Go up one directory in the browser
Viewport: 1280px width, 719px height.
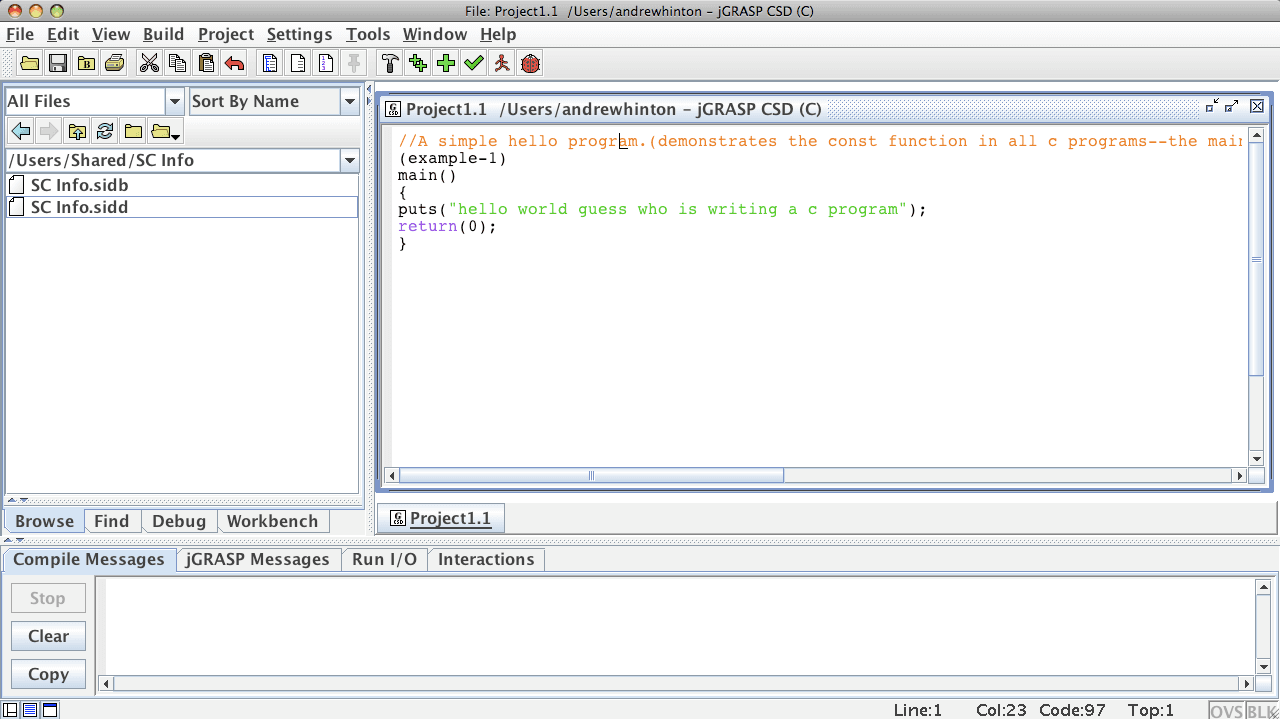pos(77,130)
